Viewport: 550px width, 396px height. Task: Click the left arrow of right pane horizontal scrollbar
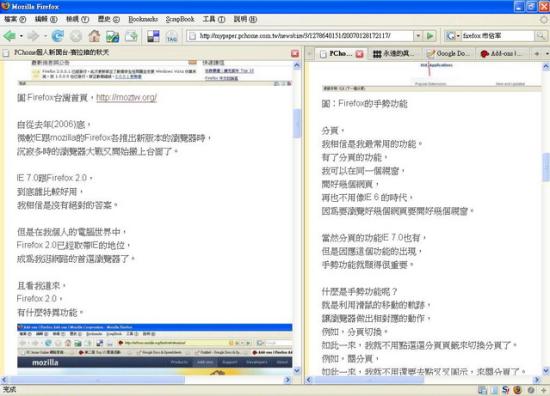(309, 380)
